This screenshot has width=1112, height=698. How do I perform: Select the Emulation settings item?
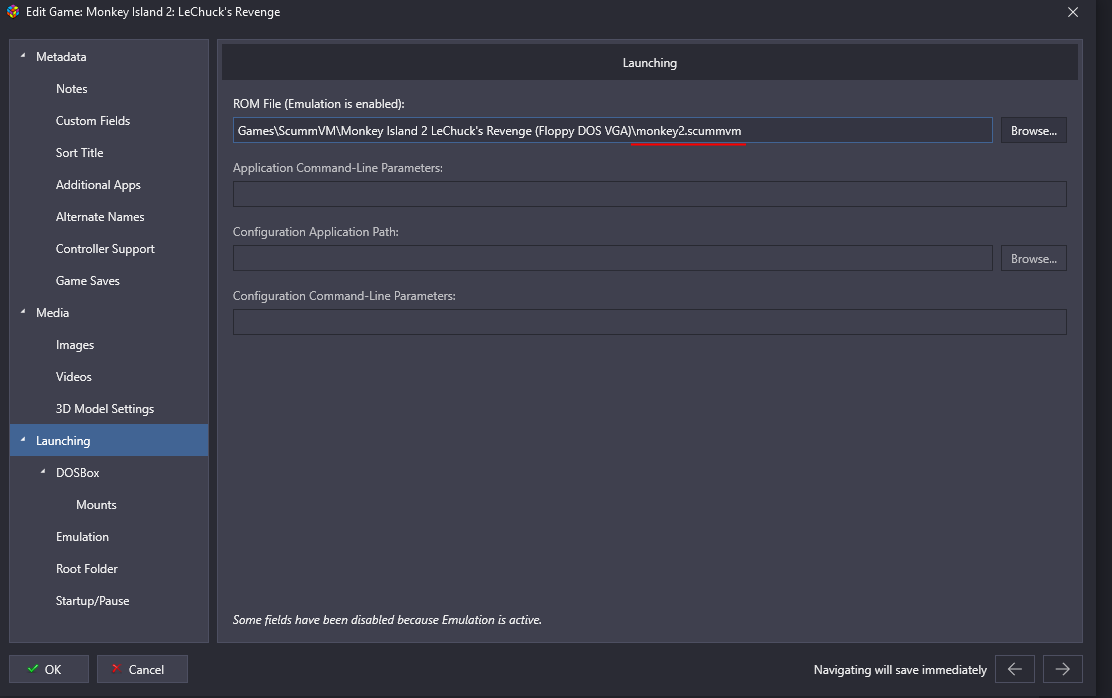tap(82, 537)
